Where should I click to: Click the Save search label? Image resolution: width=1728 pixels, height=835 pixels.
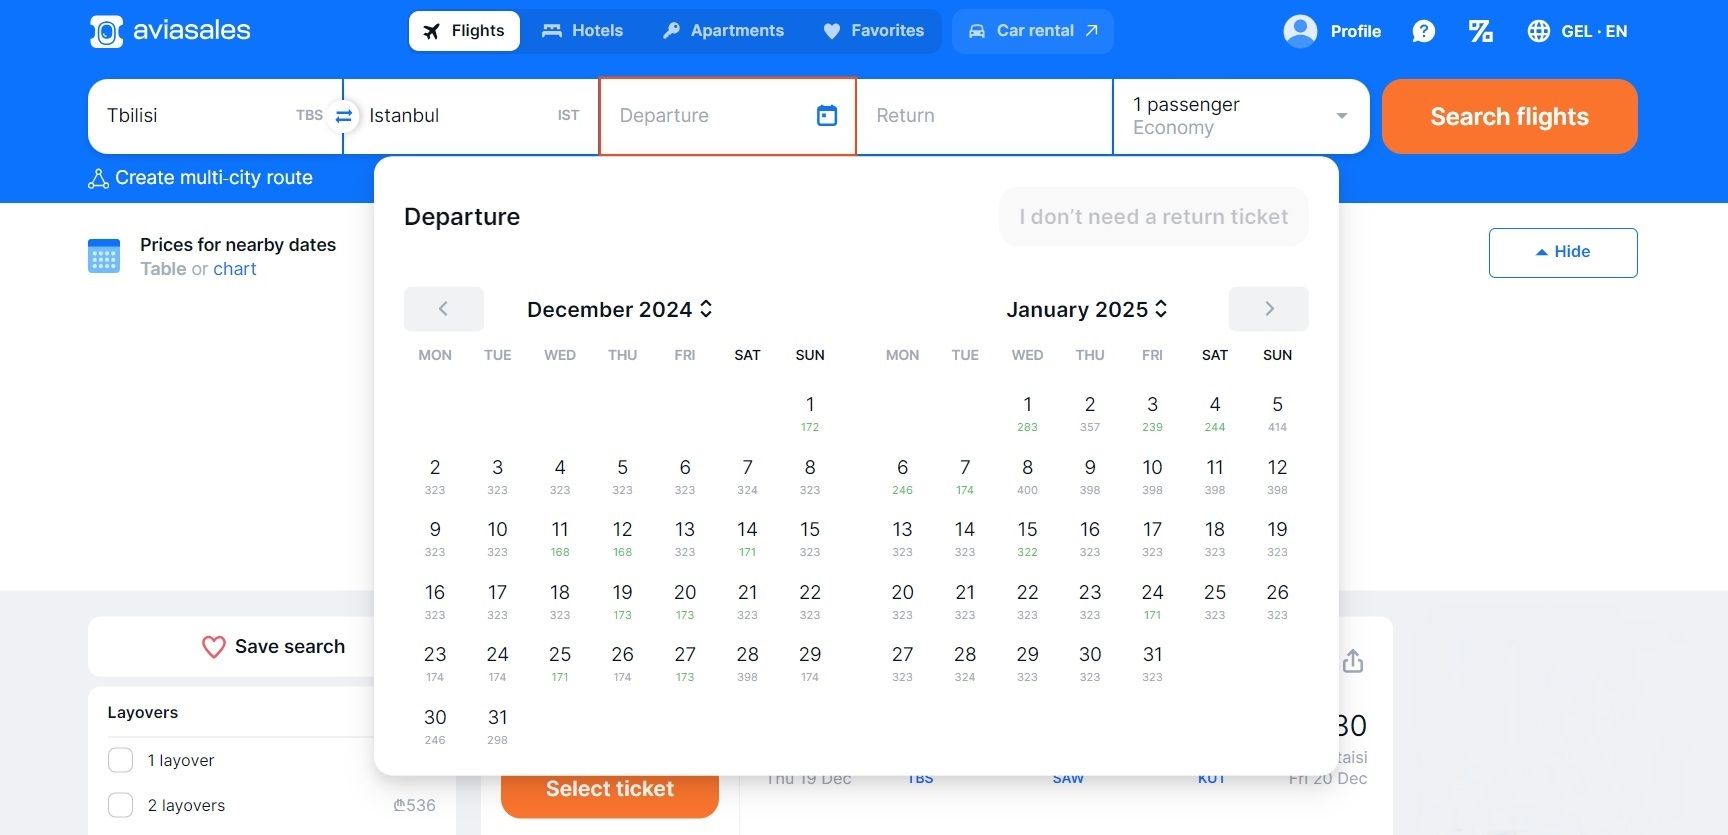(x=290, y=647)
